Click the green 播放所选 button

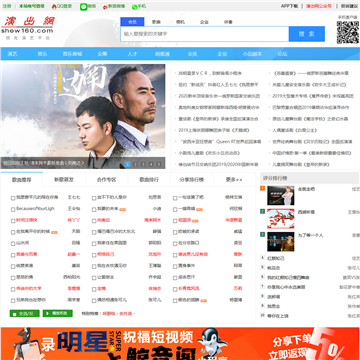57,313
